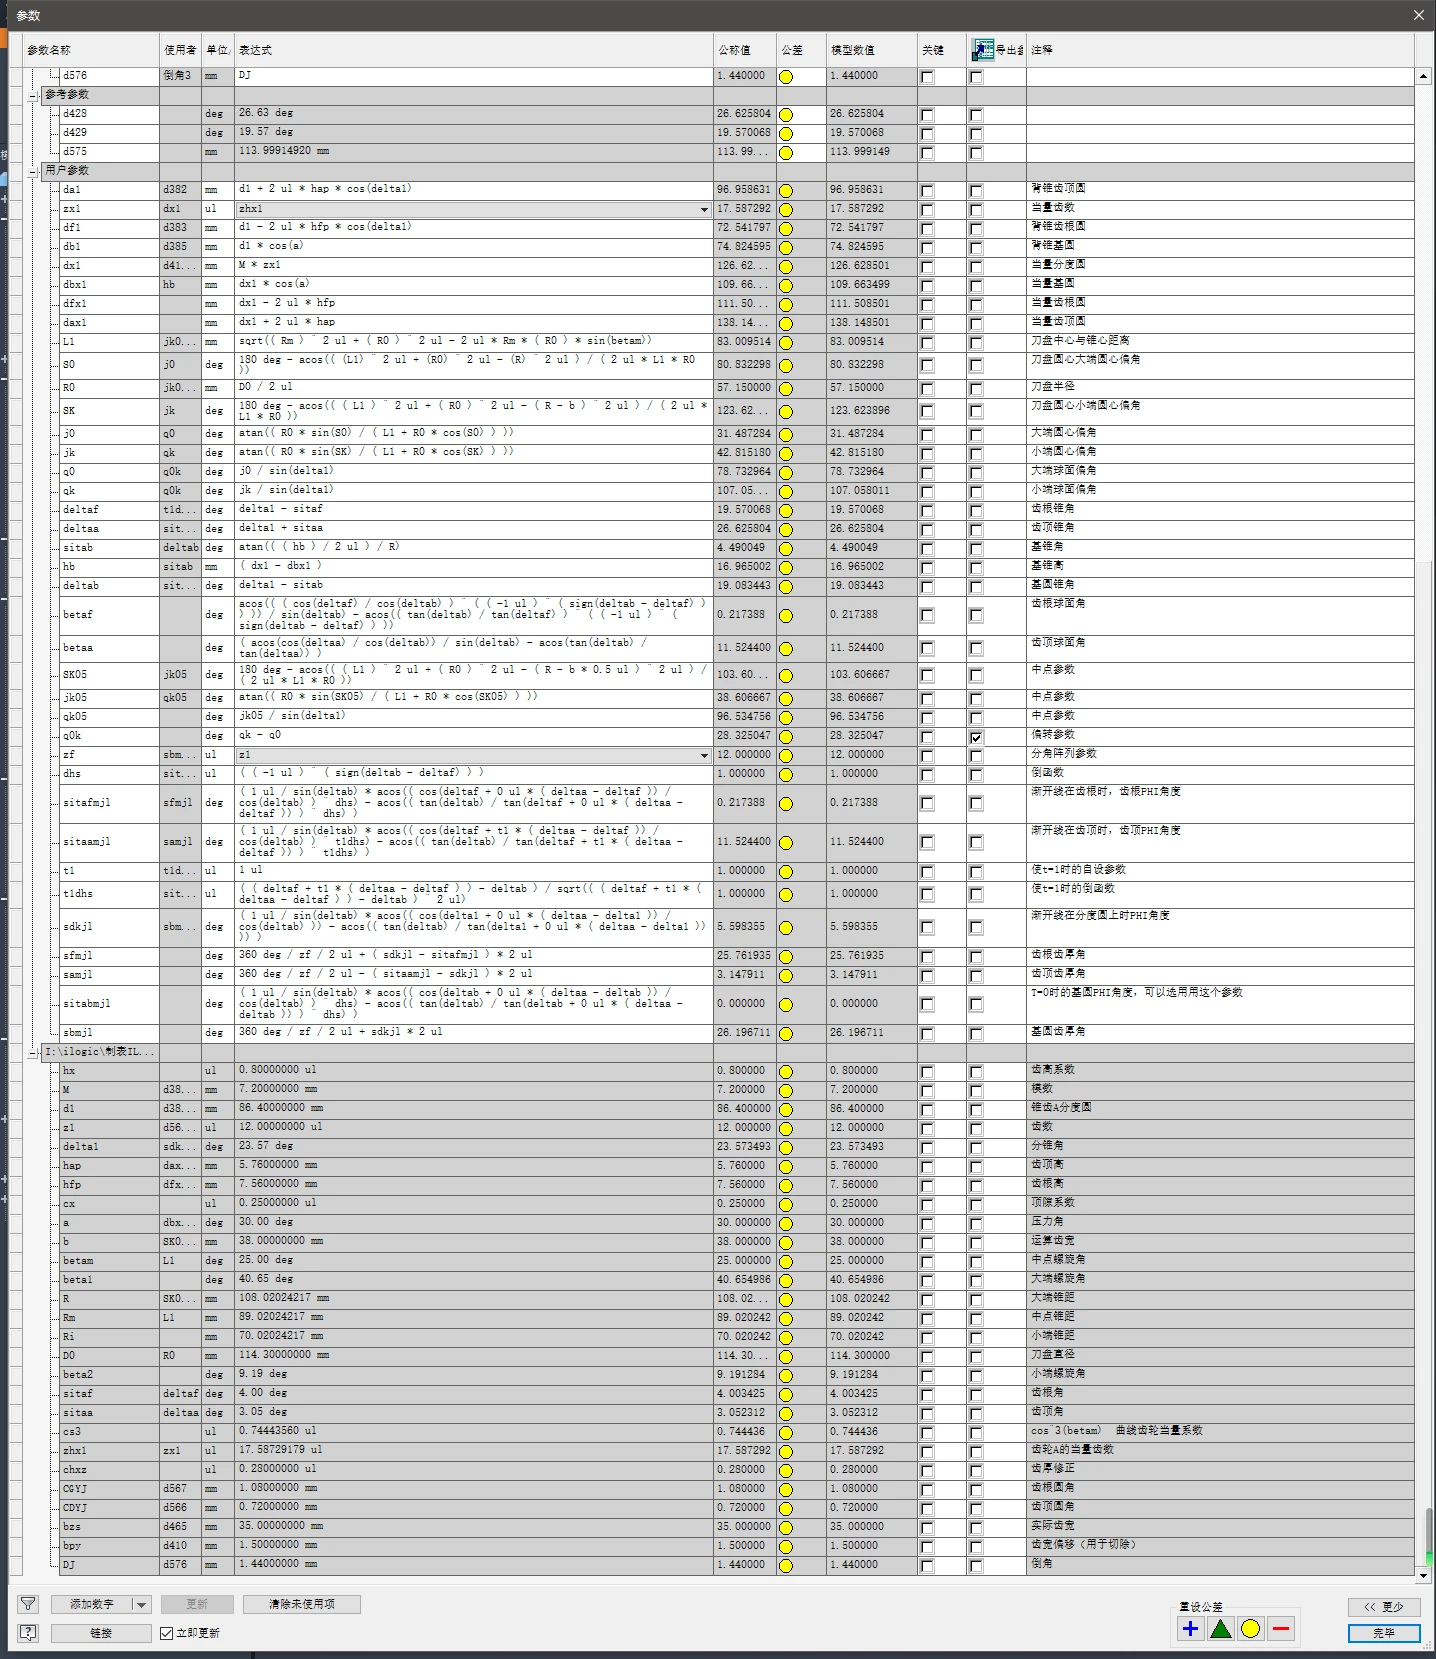Click the << 更少 button
This screenshot has width=1436, height=1659.
click(x=1384, y=1607)
